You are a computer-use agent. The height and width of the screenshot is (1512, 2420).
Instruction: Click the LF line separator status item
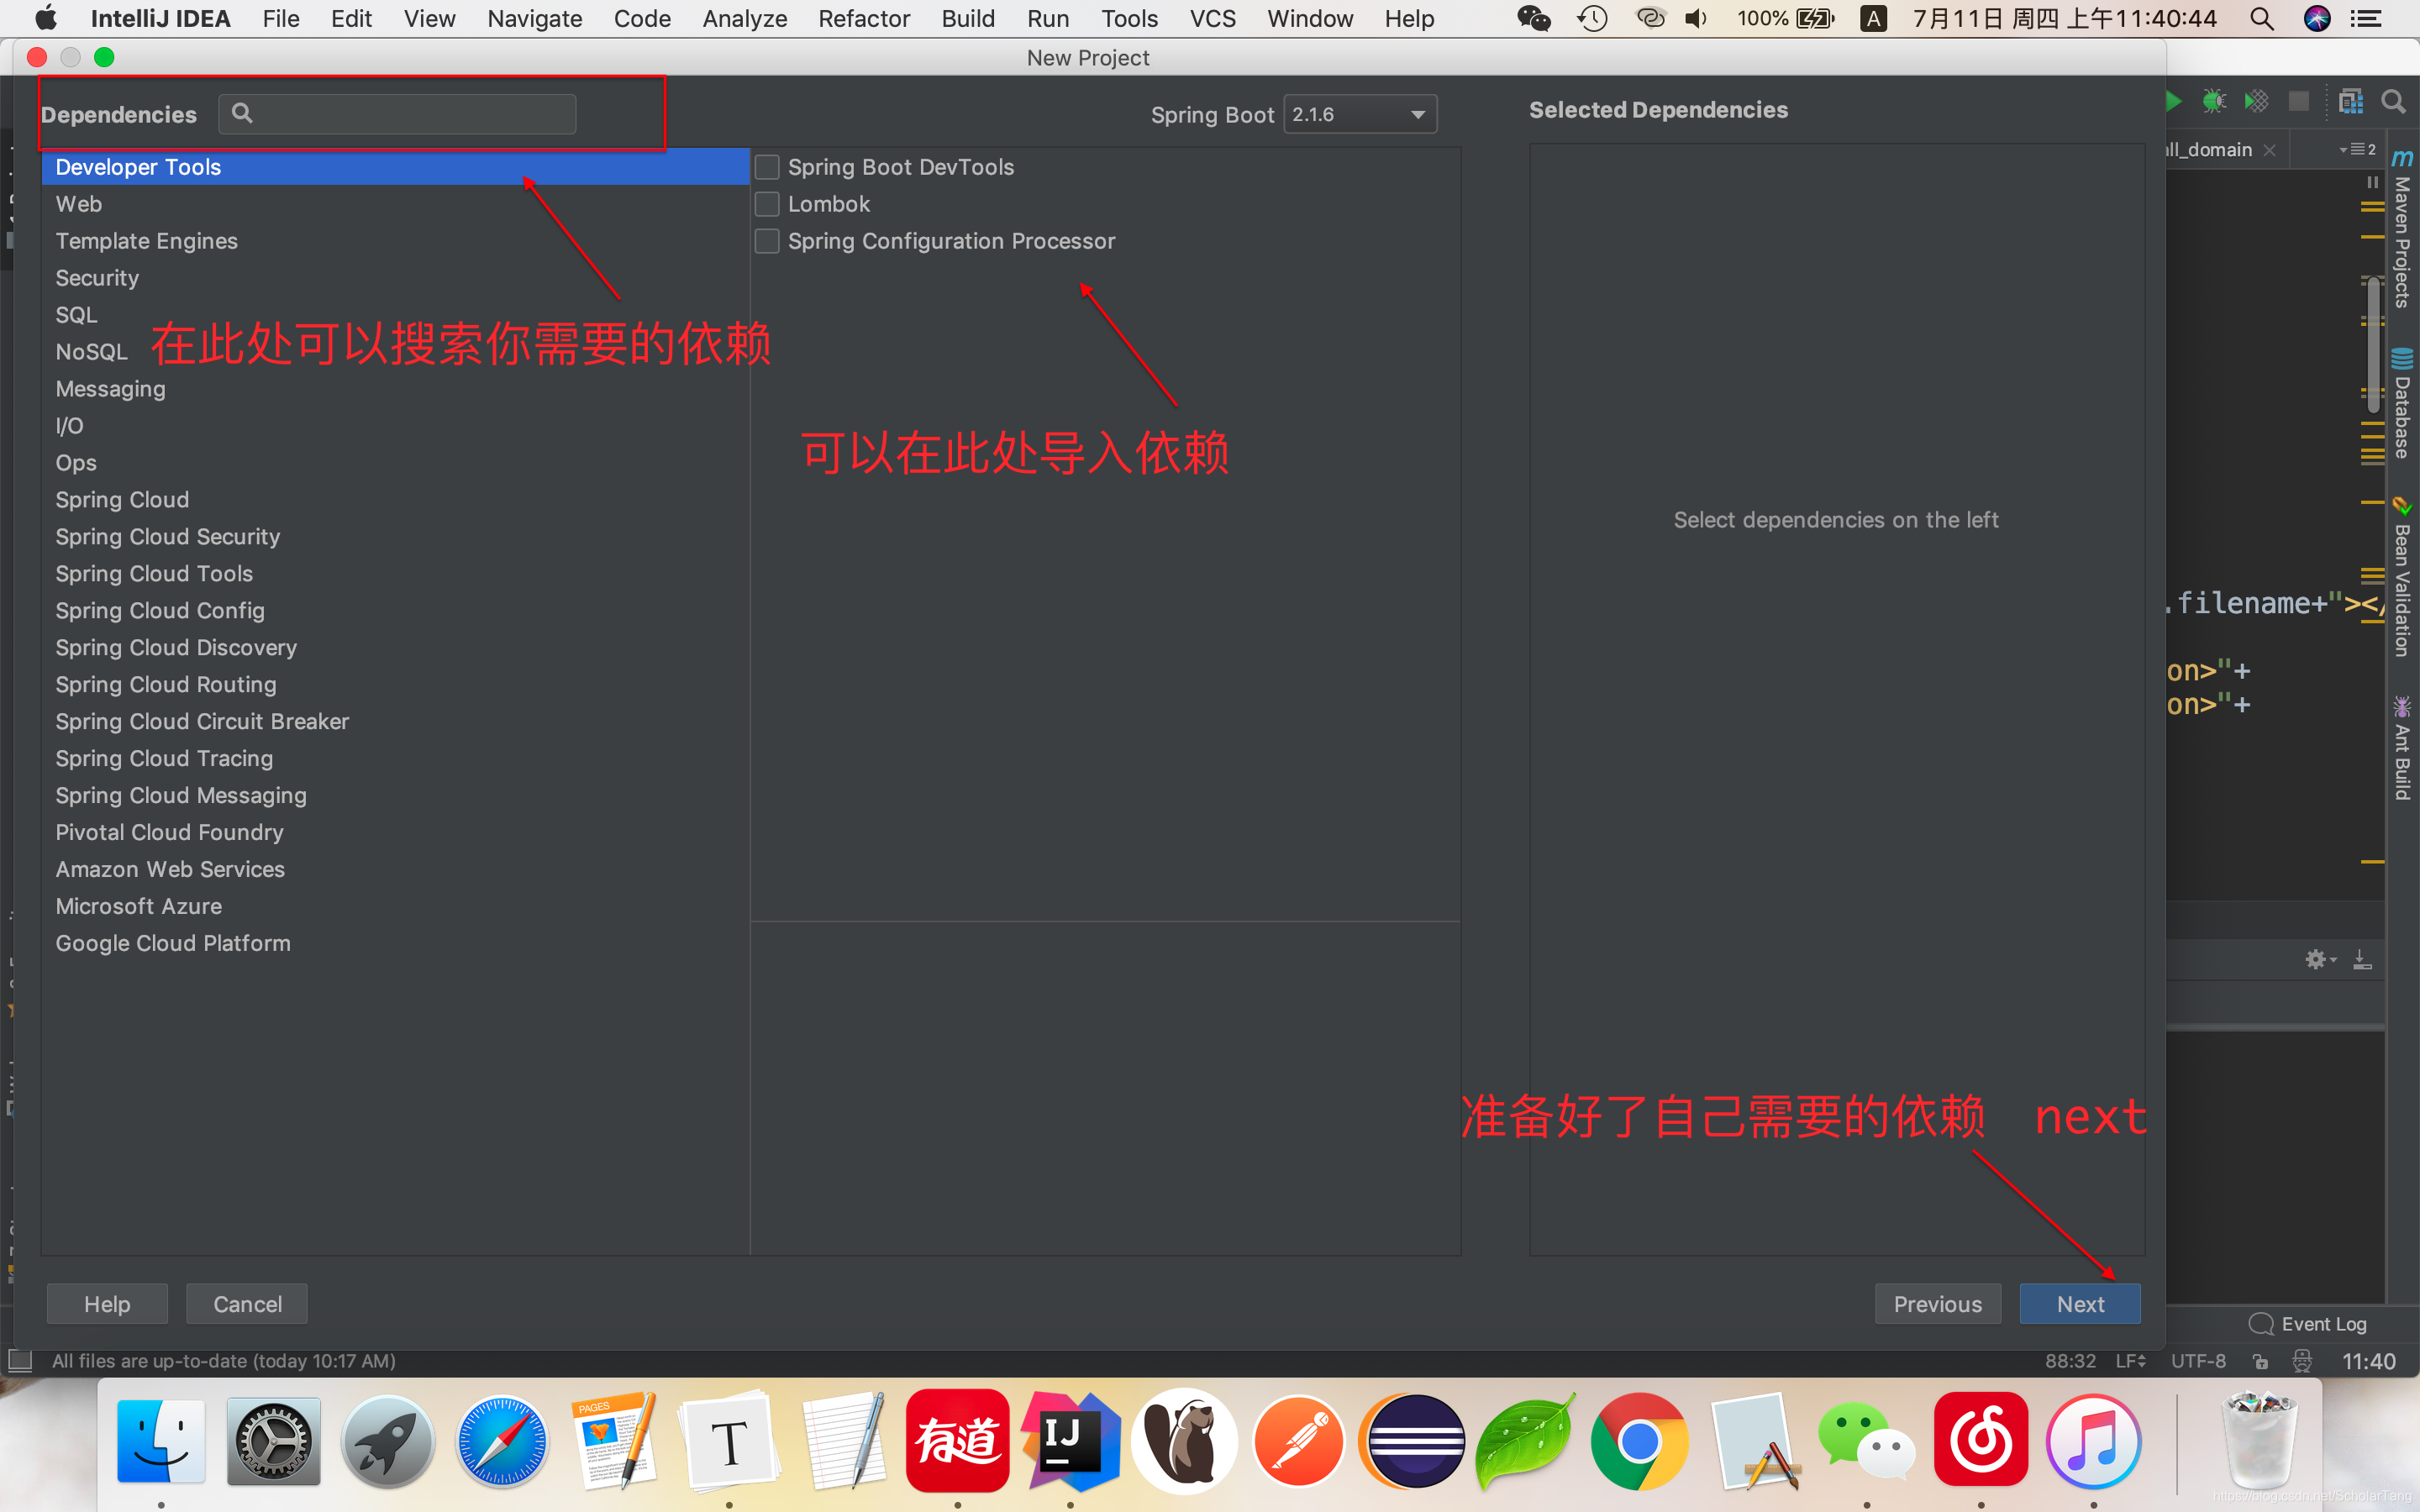(2131, 1361)
